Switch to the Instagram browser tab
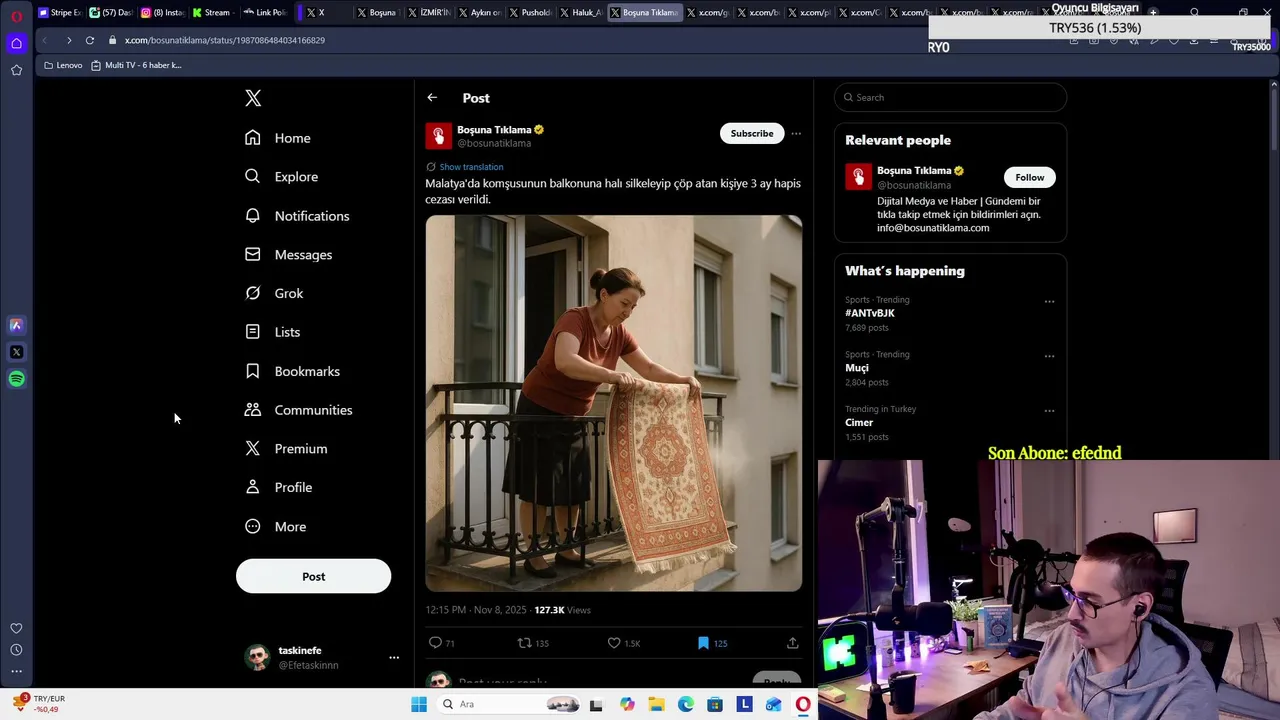 click(x=162, y=12)
